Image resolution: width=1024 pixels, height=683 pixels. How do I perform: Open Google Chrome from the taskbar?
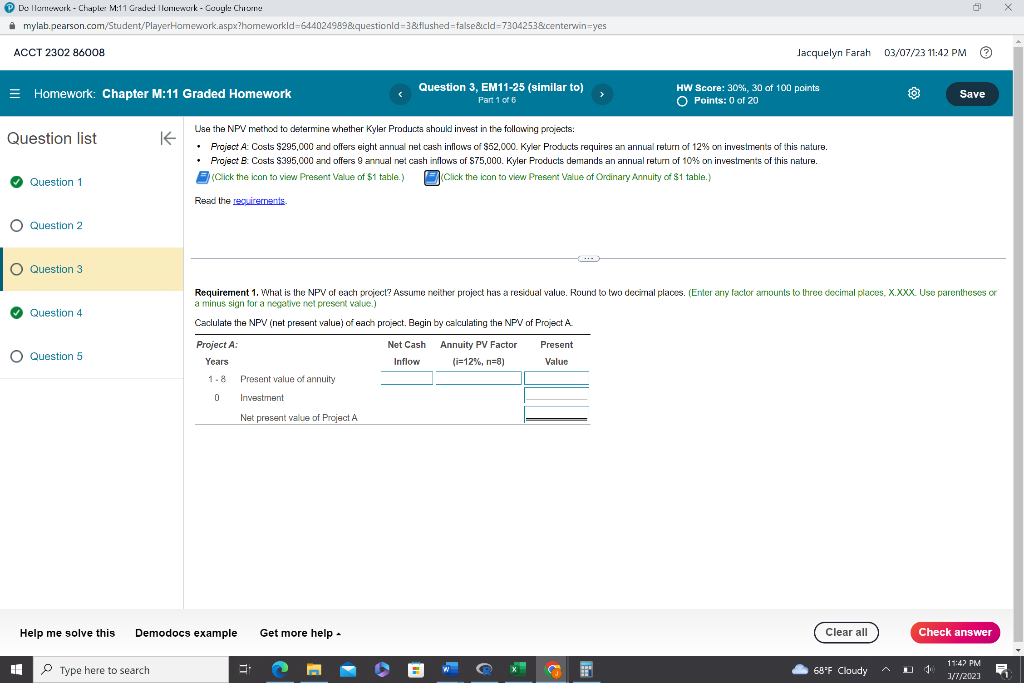click(x=552, y=670)
